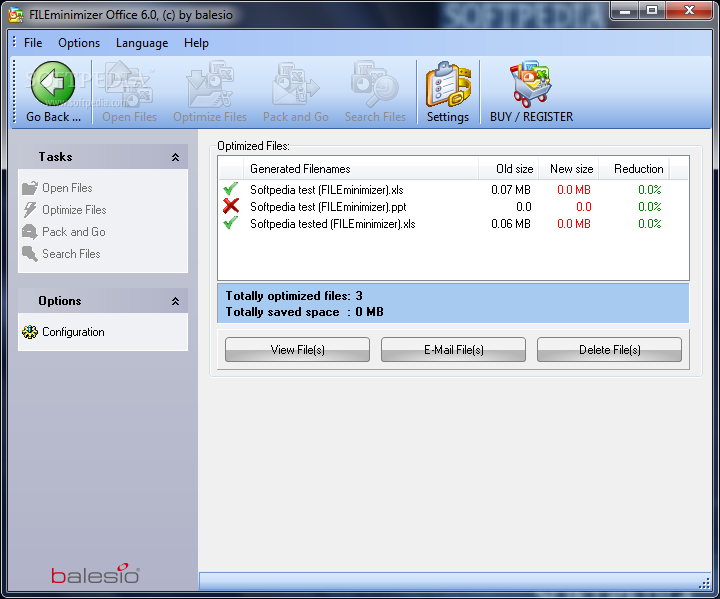Click the Optimize Files lightning icon in Tasks
720x599 pixels.
click(x=30, y=209)
